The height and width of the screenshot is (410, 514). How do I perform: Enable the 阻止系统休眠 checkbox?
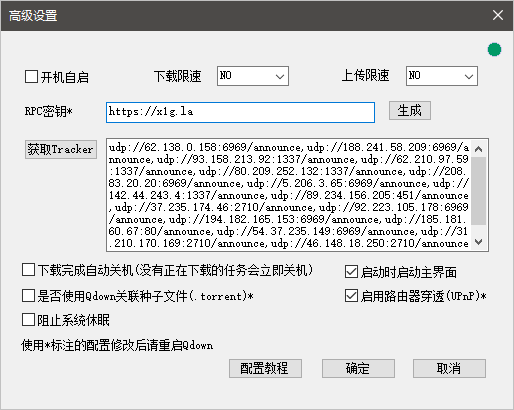coord(28,320)
